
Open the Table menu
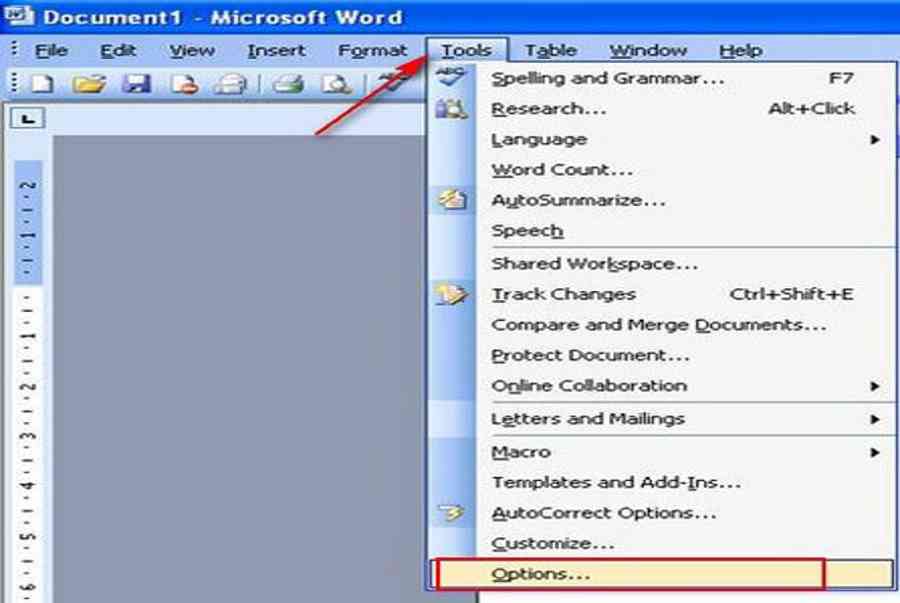click(550, 50)
